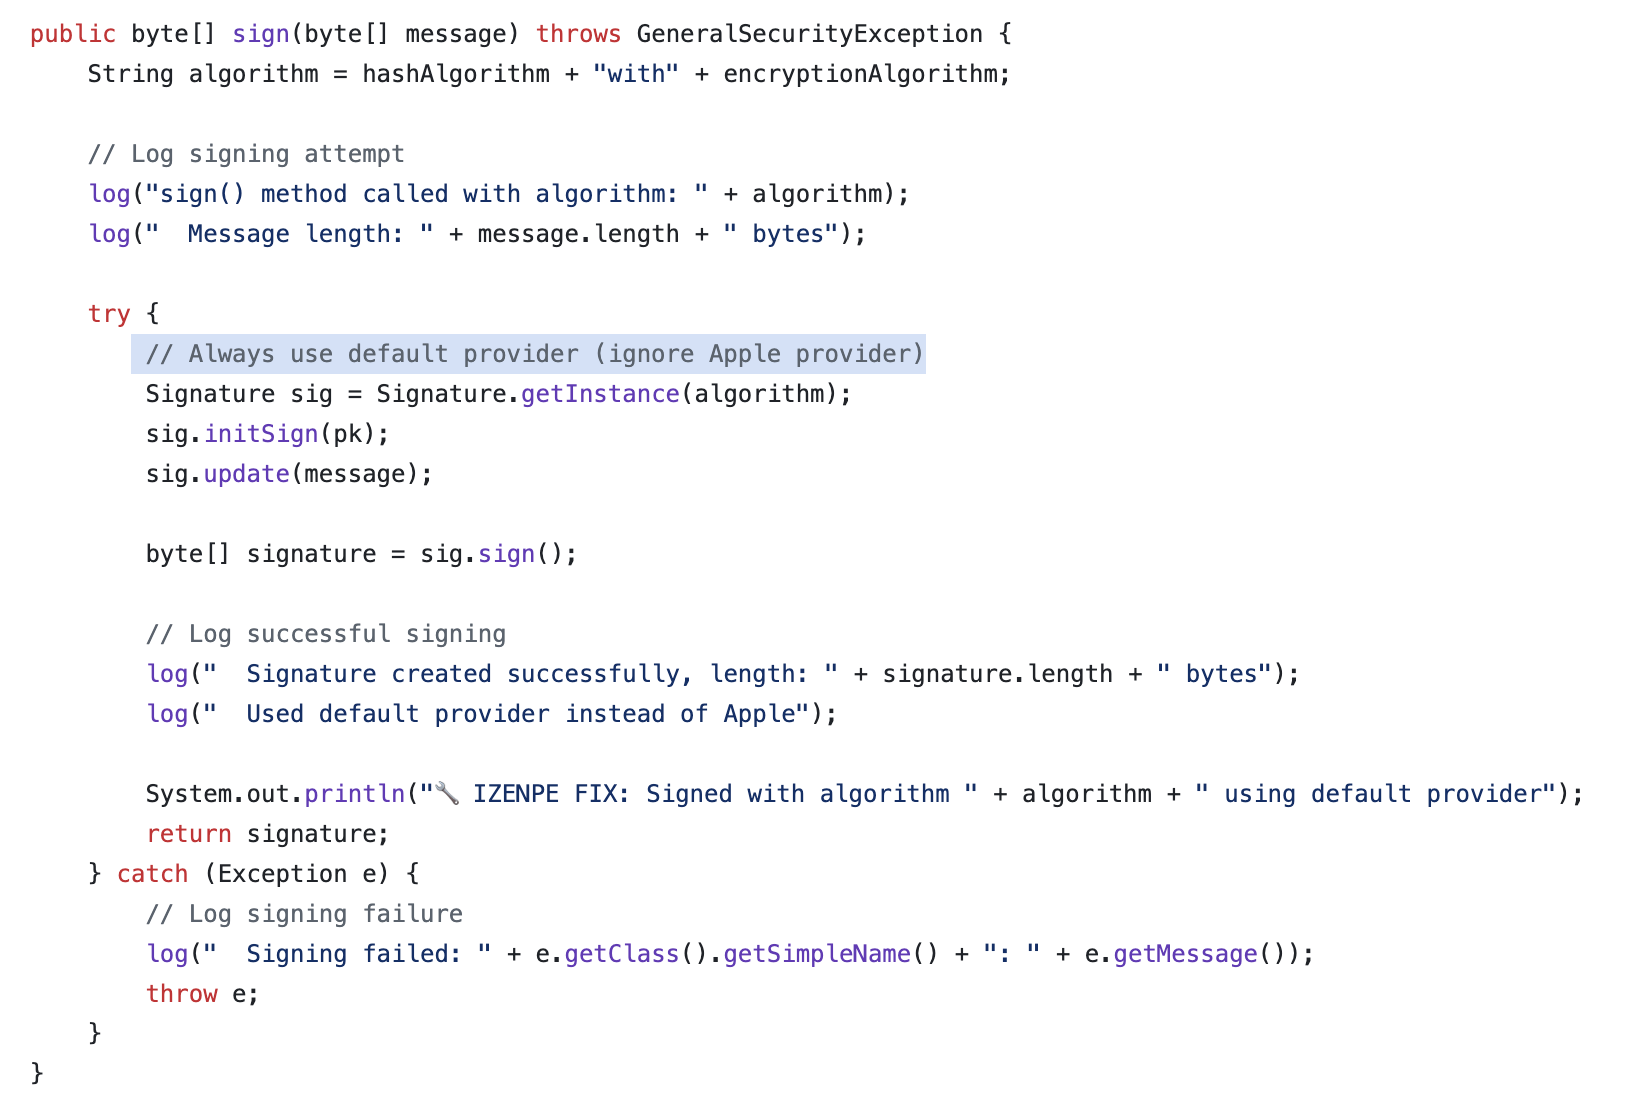Click the "catch" keyword
This screenshot has width=1646, height=1094.
pyautogui.click(x=152, y=874)
